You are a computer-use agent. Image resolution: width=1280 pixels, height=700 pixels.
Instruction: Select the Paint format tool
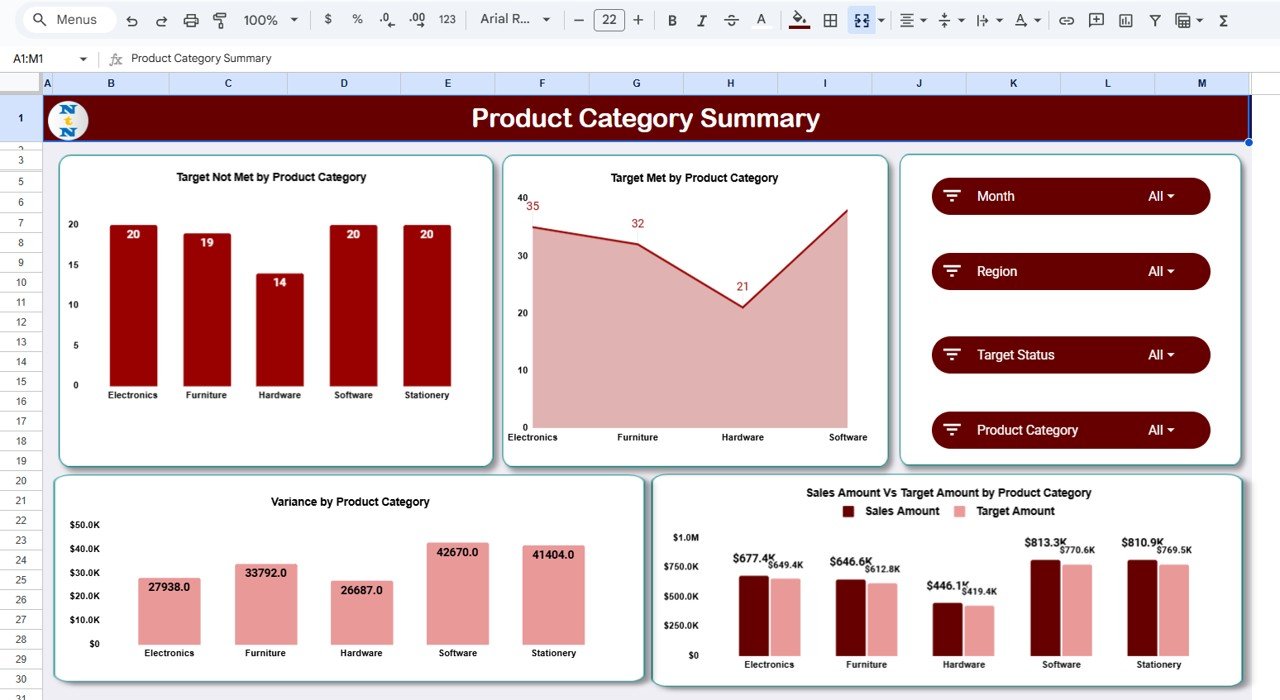pyautogui.click(x=219, y=19)
